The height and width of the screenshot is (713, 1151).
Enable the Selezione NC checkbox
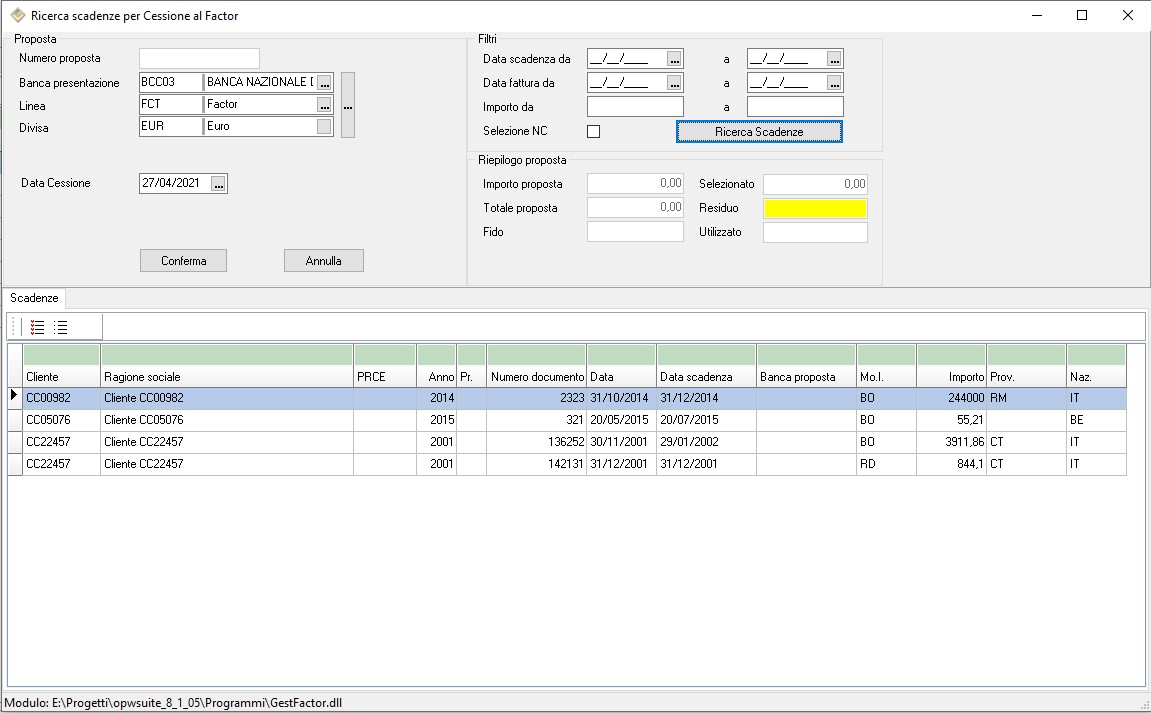[x=593, y=131]
